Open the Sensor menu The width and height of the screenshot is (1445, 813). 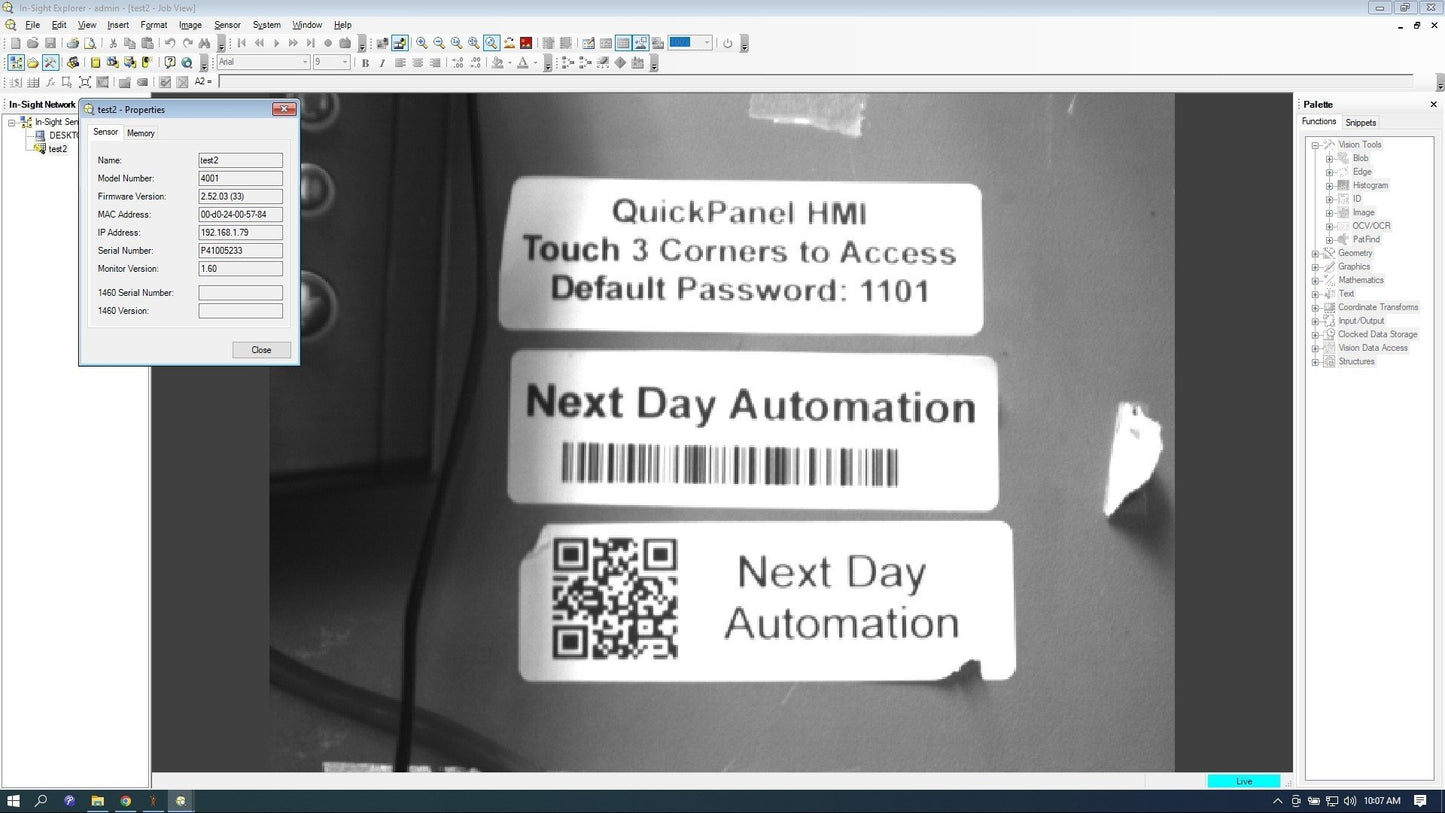pos(227,25)
